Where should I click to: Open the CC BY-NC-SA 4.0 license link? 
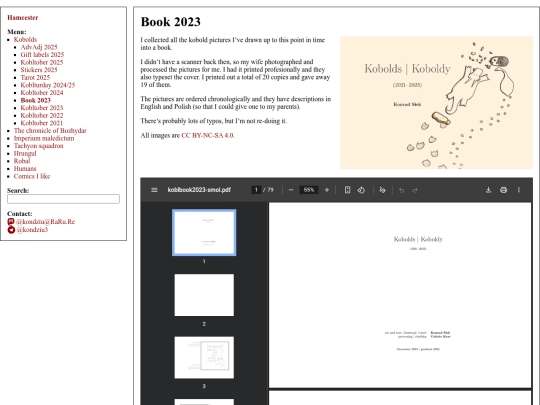pos(208,135)
